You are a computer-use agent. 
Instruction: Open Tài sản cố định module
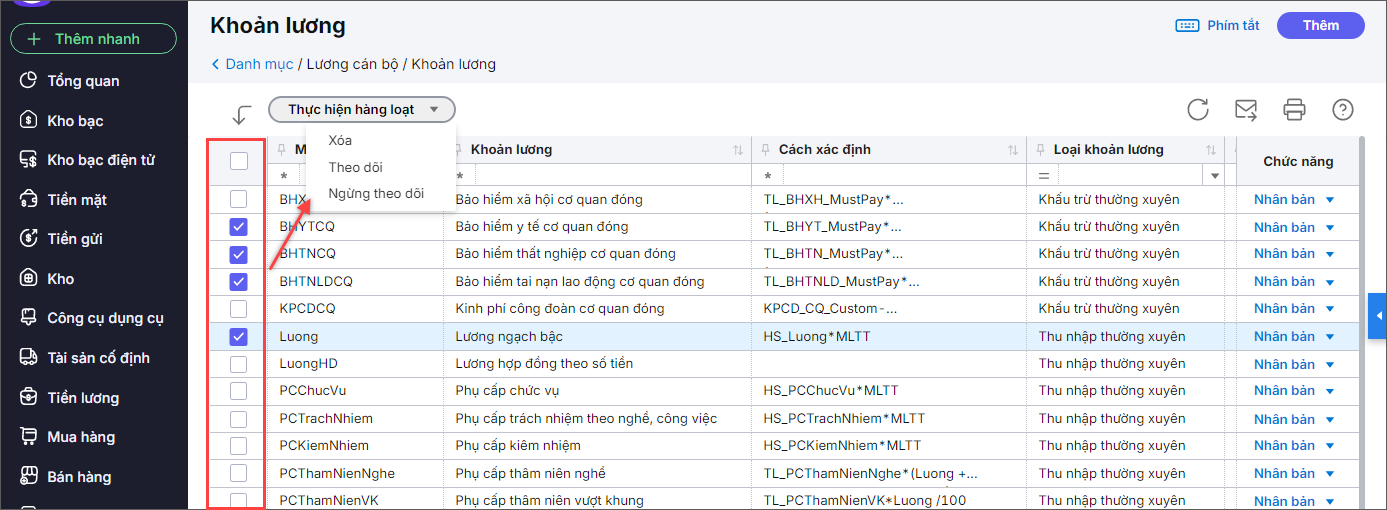(x=98, y=358)
